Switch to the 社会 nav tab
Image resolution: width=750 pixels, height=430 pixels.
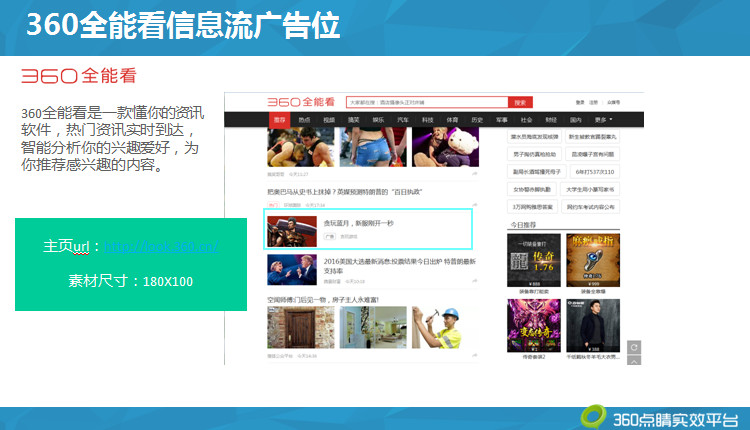[x=526, y=120]
